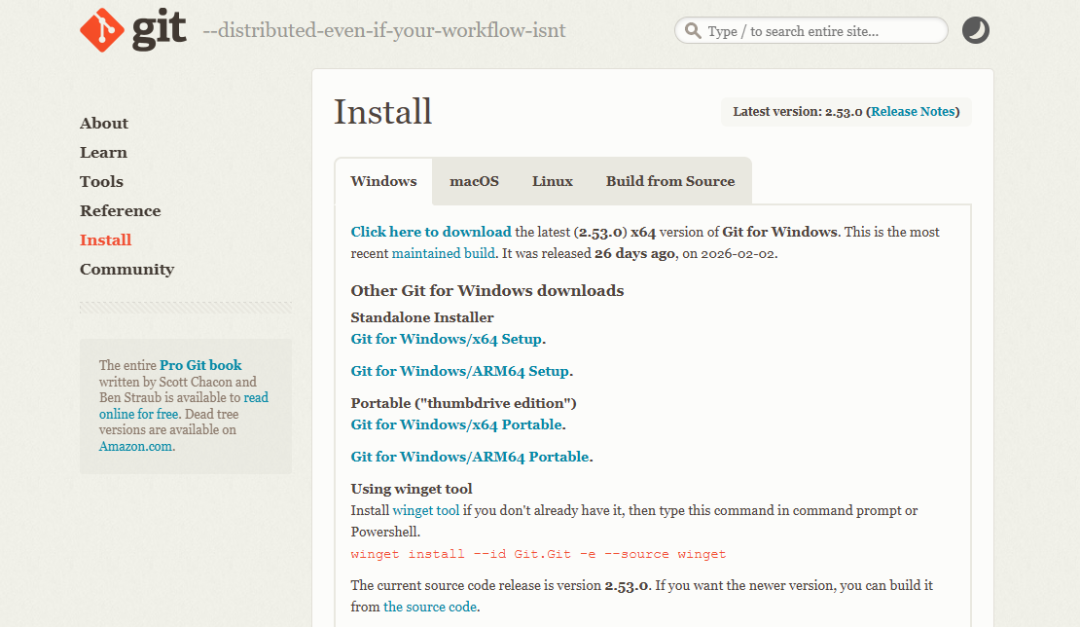Click the tagline '--distributed-even-if-your-workflow-isnt'

click(384, 30)
